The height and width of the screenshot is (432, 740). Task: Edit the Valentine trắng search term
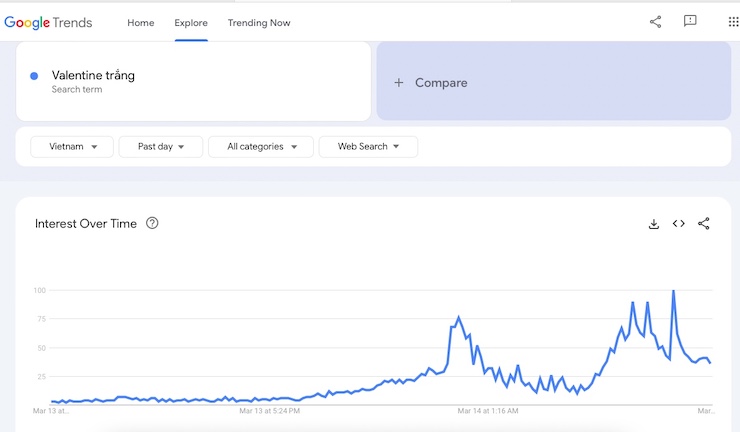93,75
